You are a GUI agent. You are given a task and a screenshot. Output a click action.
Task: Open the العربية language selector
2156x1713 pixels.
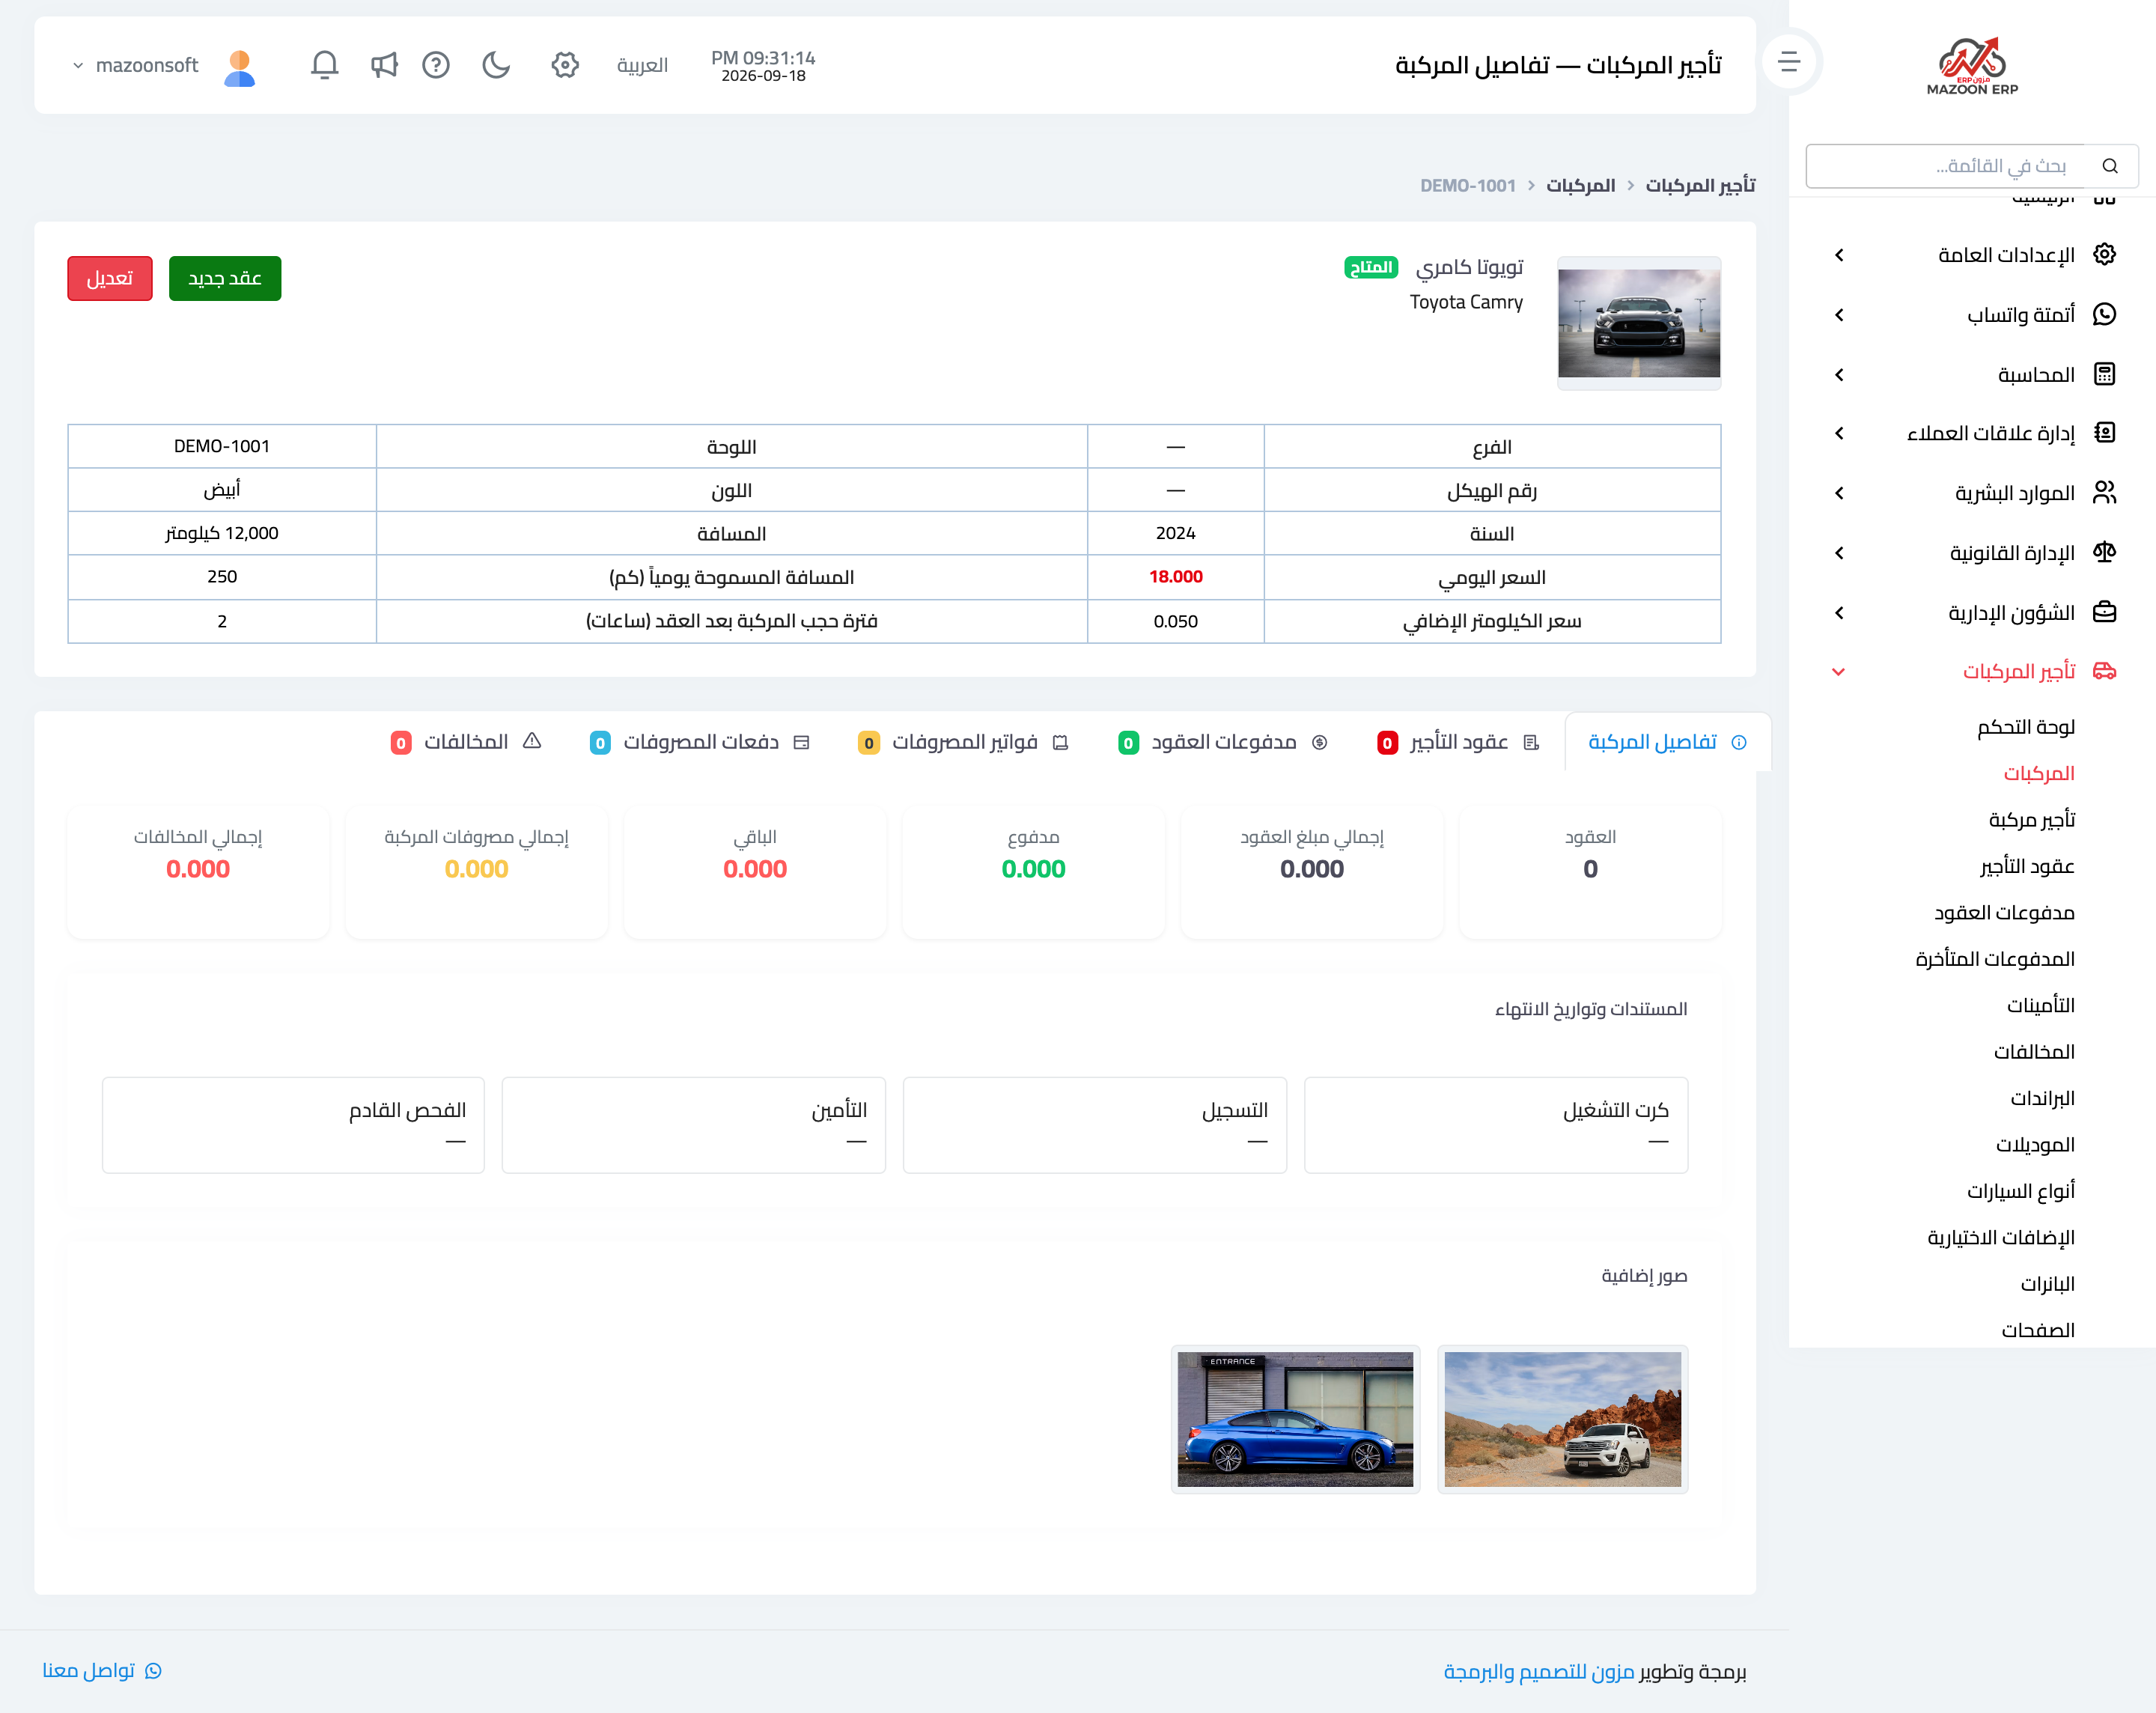click(642, 65)
